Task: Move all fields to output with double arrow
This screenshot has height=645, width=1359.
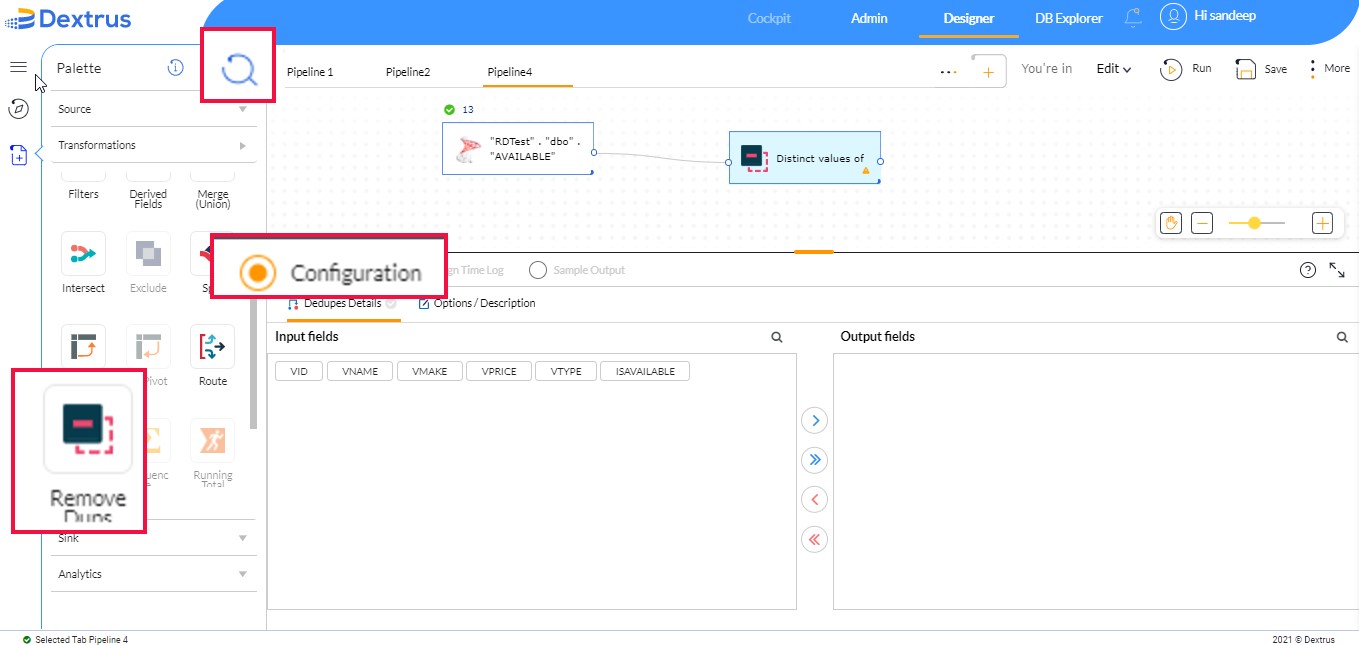Action: click(815, 460)
